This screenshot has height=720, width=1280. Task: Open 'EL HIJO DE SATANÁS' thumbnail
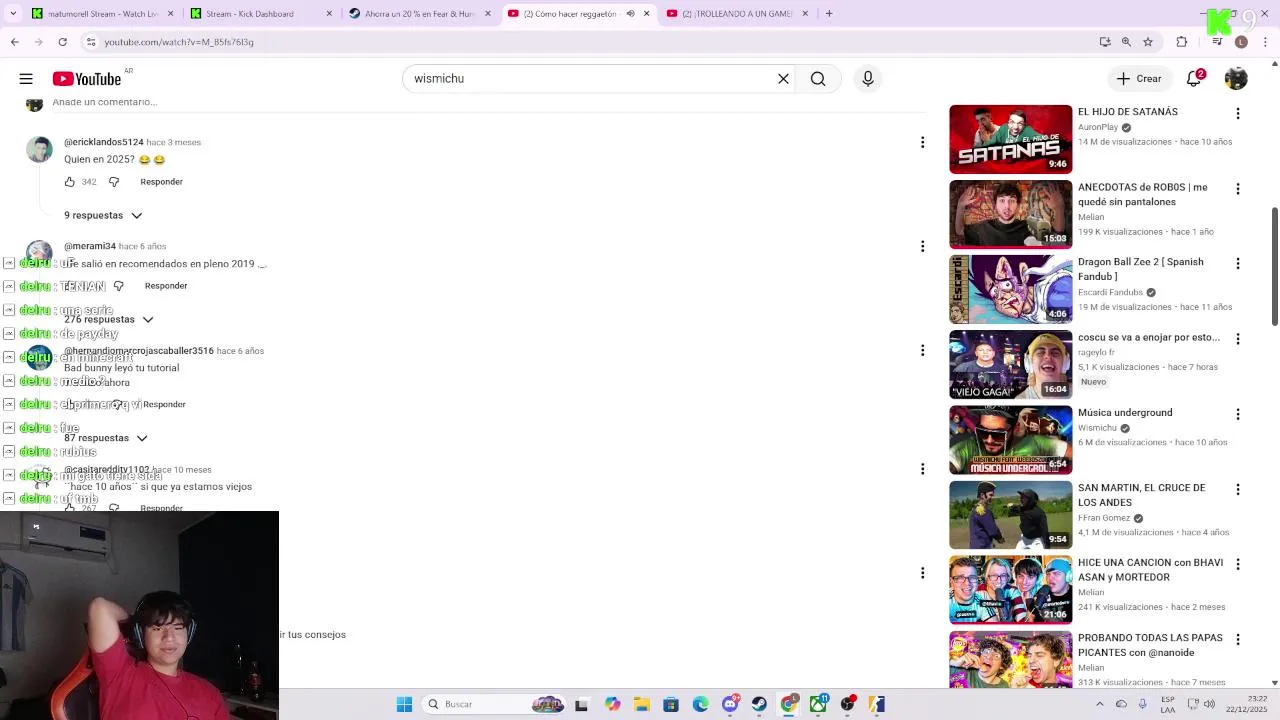click(x=1010, y=139)
